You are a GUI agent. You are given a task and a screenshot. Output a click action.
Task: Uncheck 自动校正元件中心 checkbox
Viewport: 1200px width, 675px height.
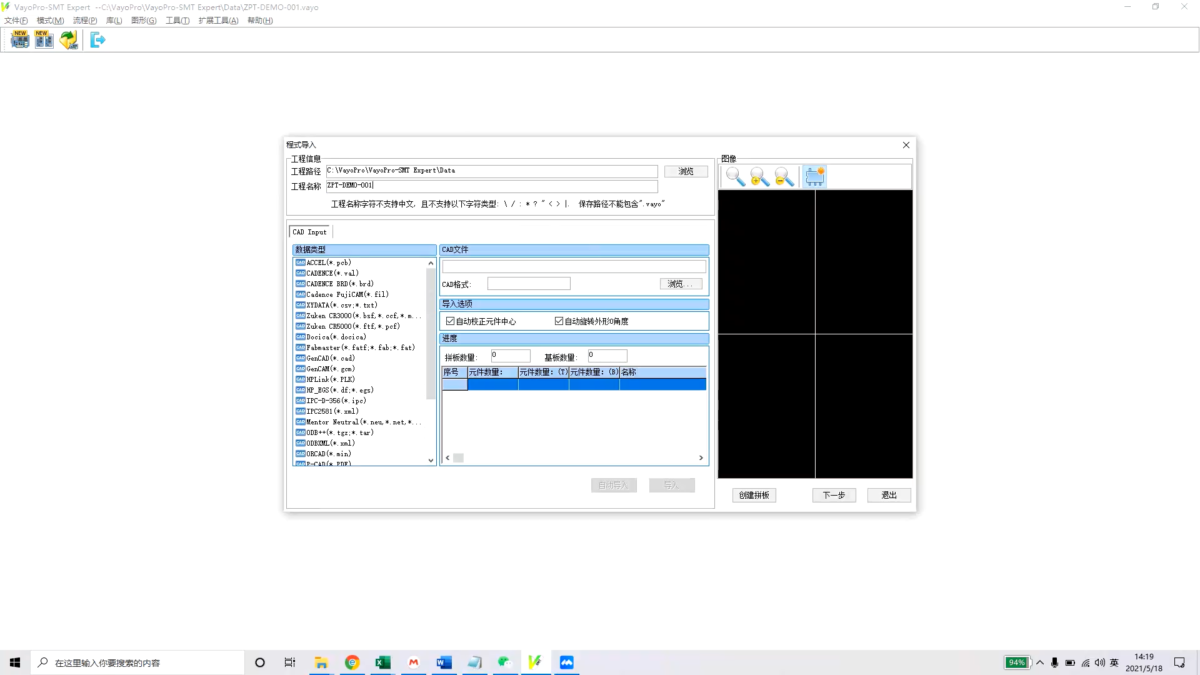(450, 322)
